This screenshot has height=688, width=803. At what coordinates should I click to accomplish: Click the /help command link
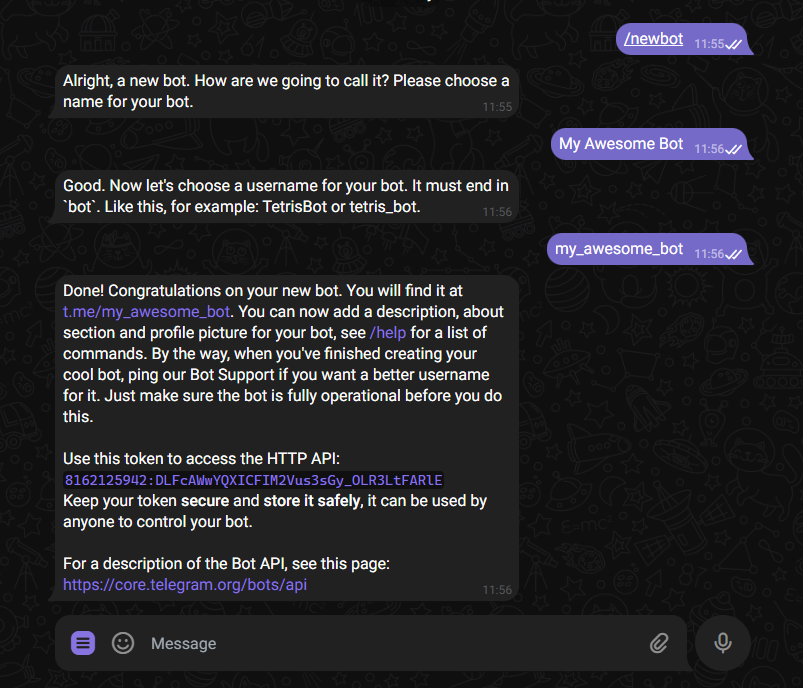tap(388, 332)
